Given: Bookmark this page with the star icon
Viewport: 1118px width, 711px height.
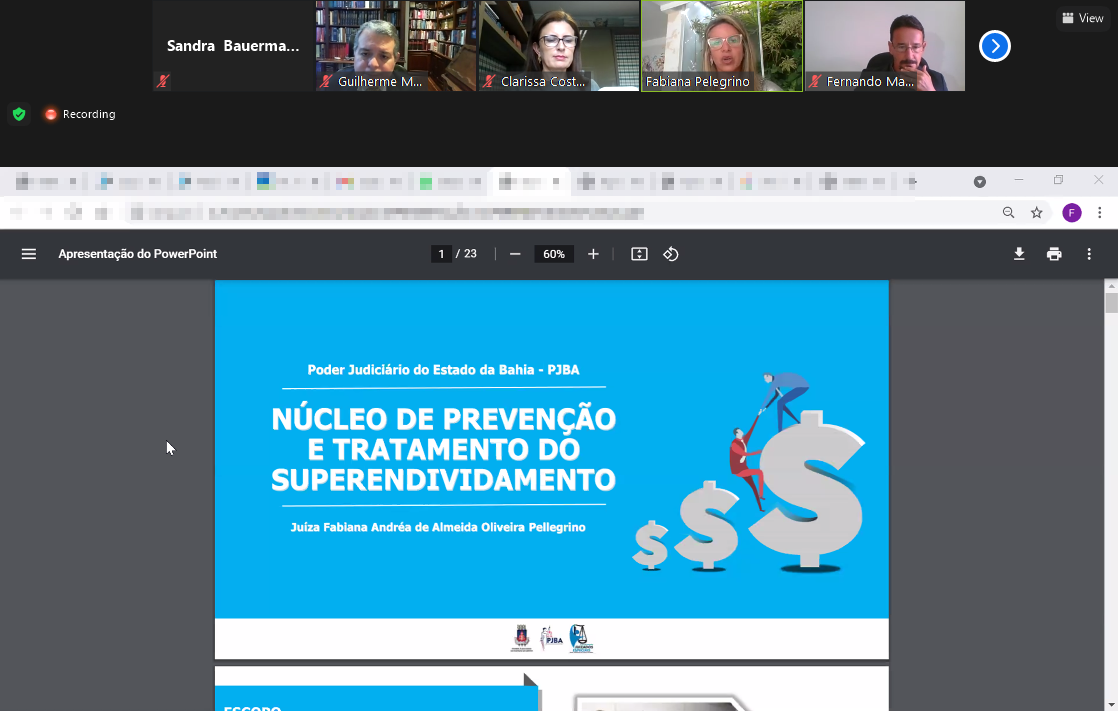Looking at the screenshot, I should tap(1037, 212).
